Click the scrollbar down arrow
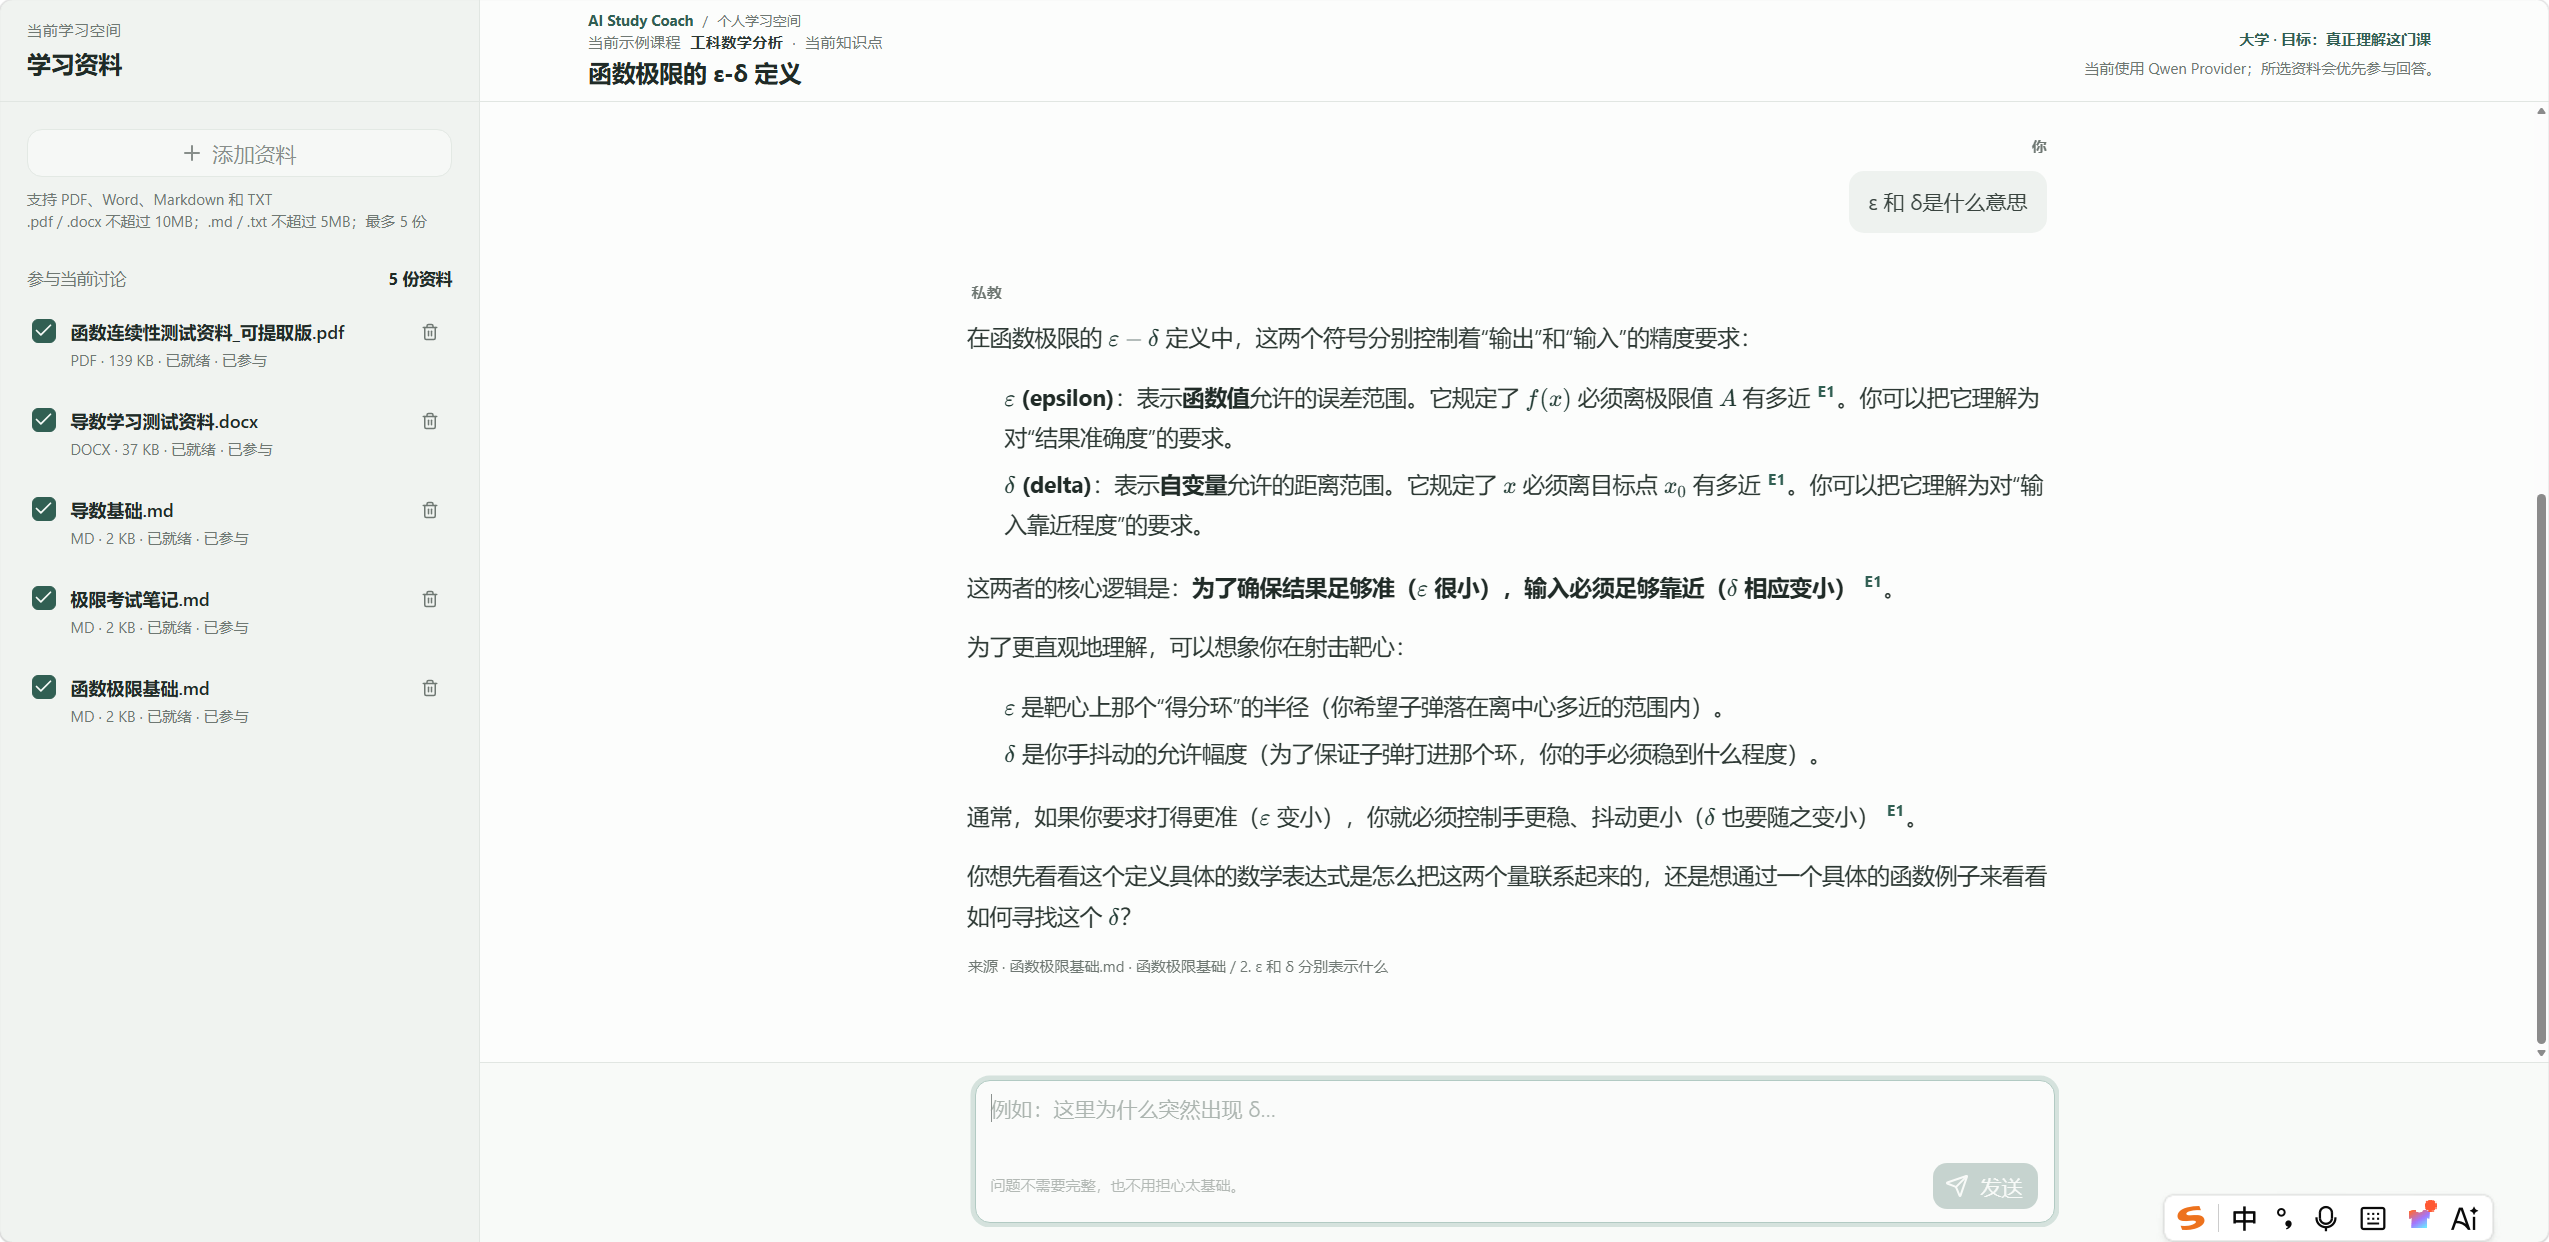The image size is (2549, 1242). click(2541, 1053)
